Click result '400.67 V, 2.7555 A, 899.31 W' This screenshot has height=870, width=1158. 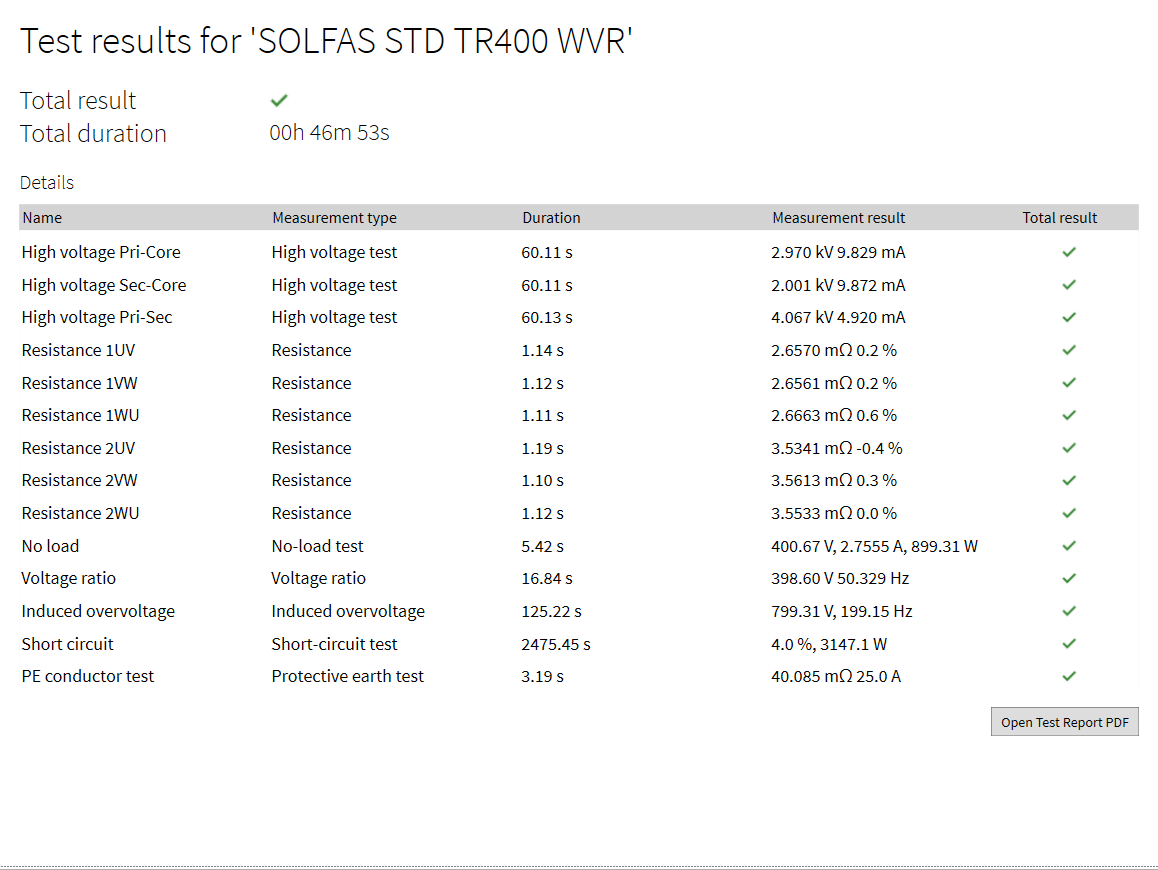(x=874, y=546)
